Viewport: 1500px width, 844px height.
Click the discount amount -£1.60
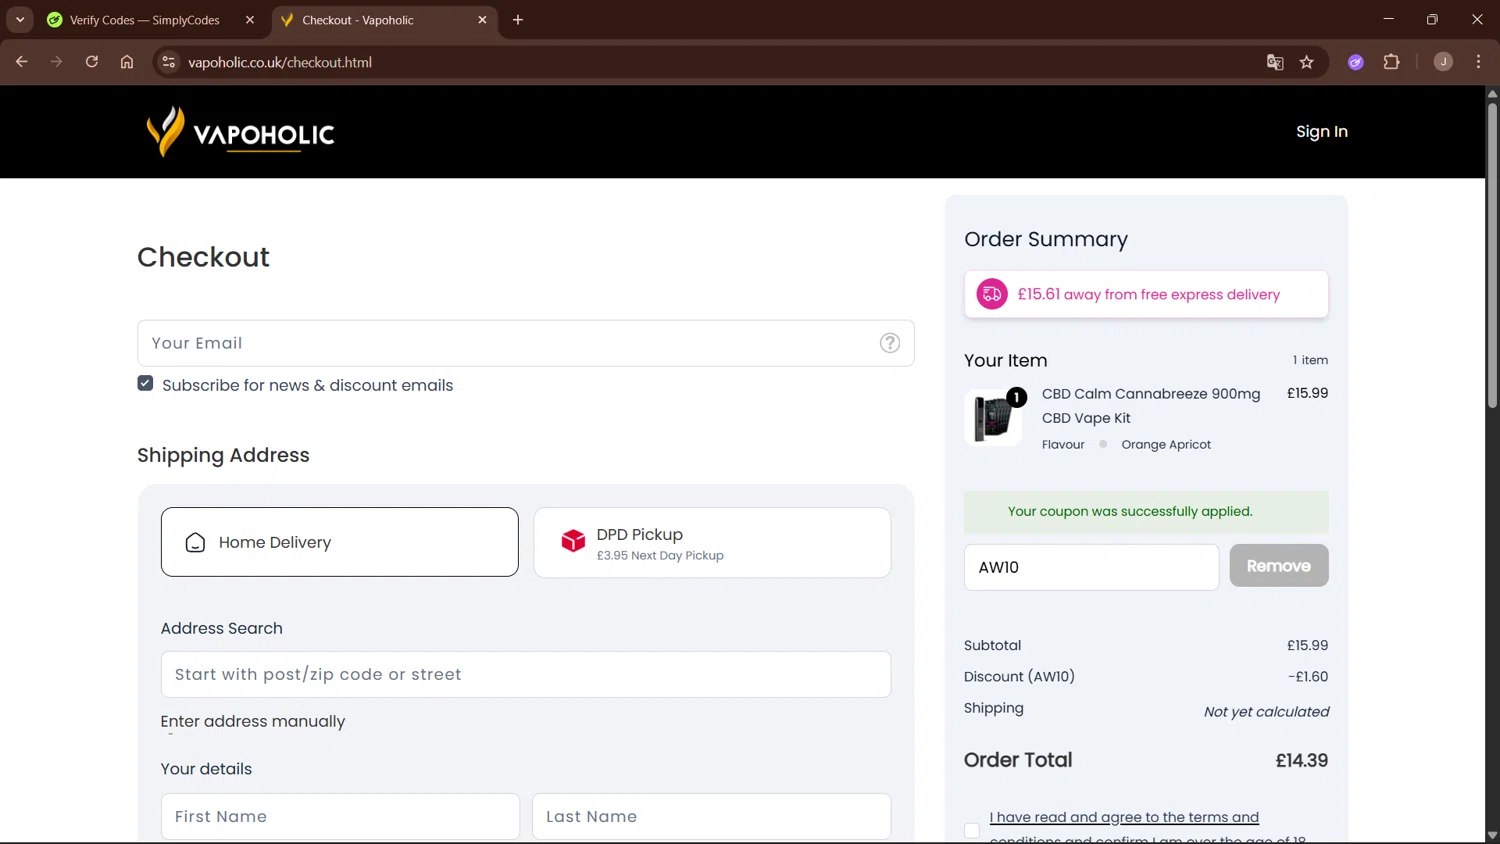(x=1308, y=677)
